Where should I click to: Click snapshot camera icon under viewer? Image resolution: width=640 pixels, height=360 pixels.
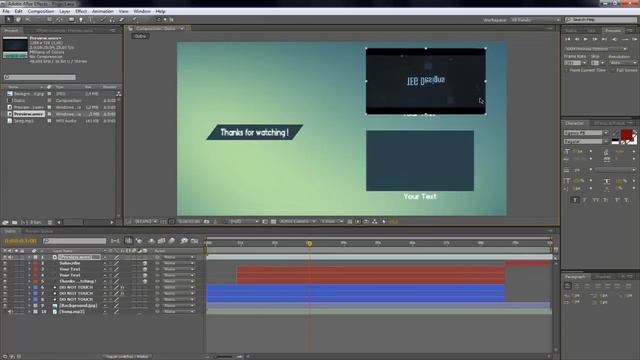[x=207, y=221]
